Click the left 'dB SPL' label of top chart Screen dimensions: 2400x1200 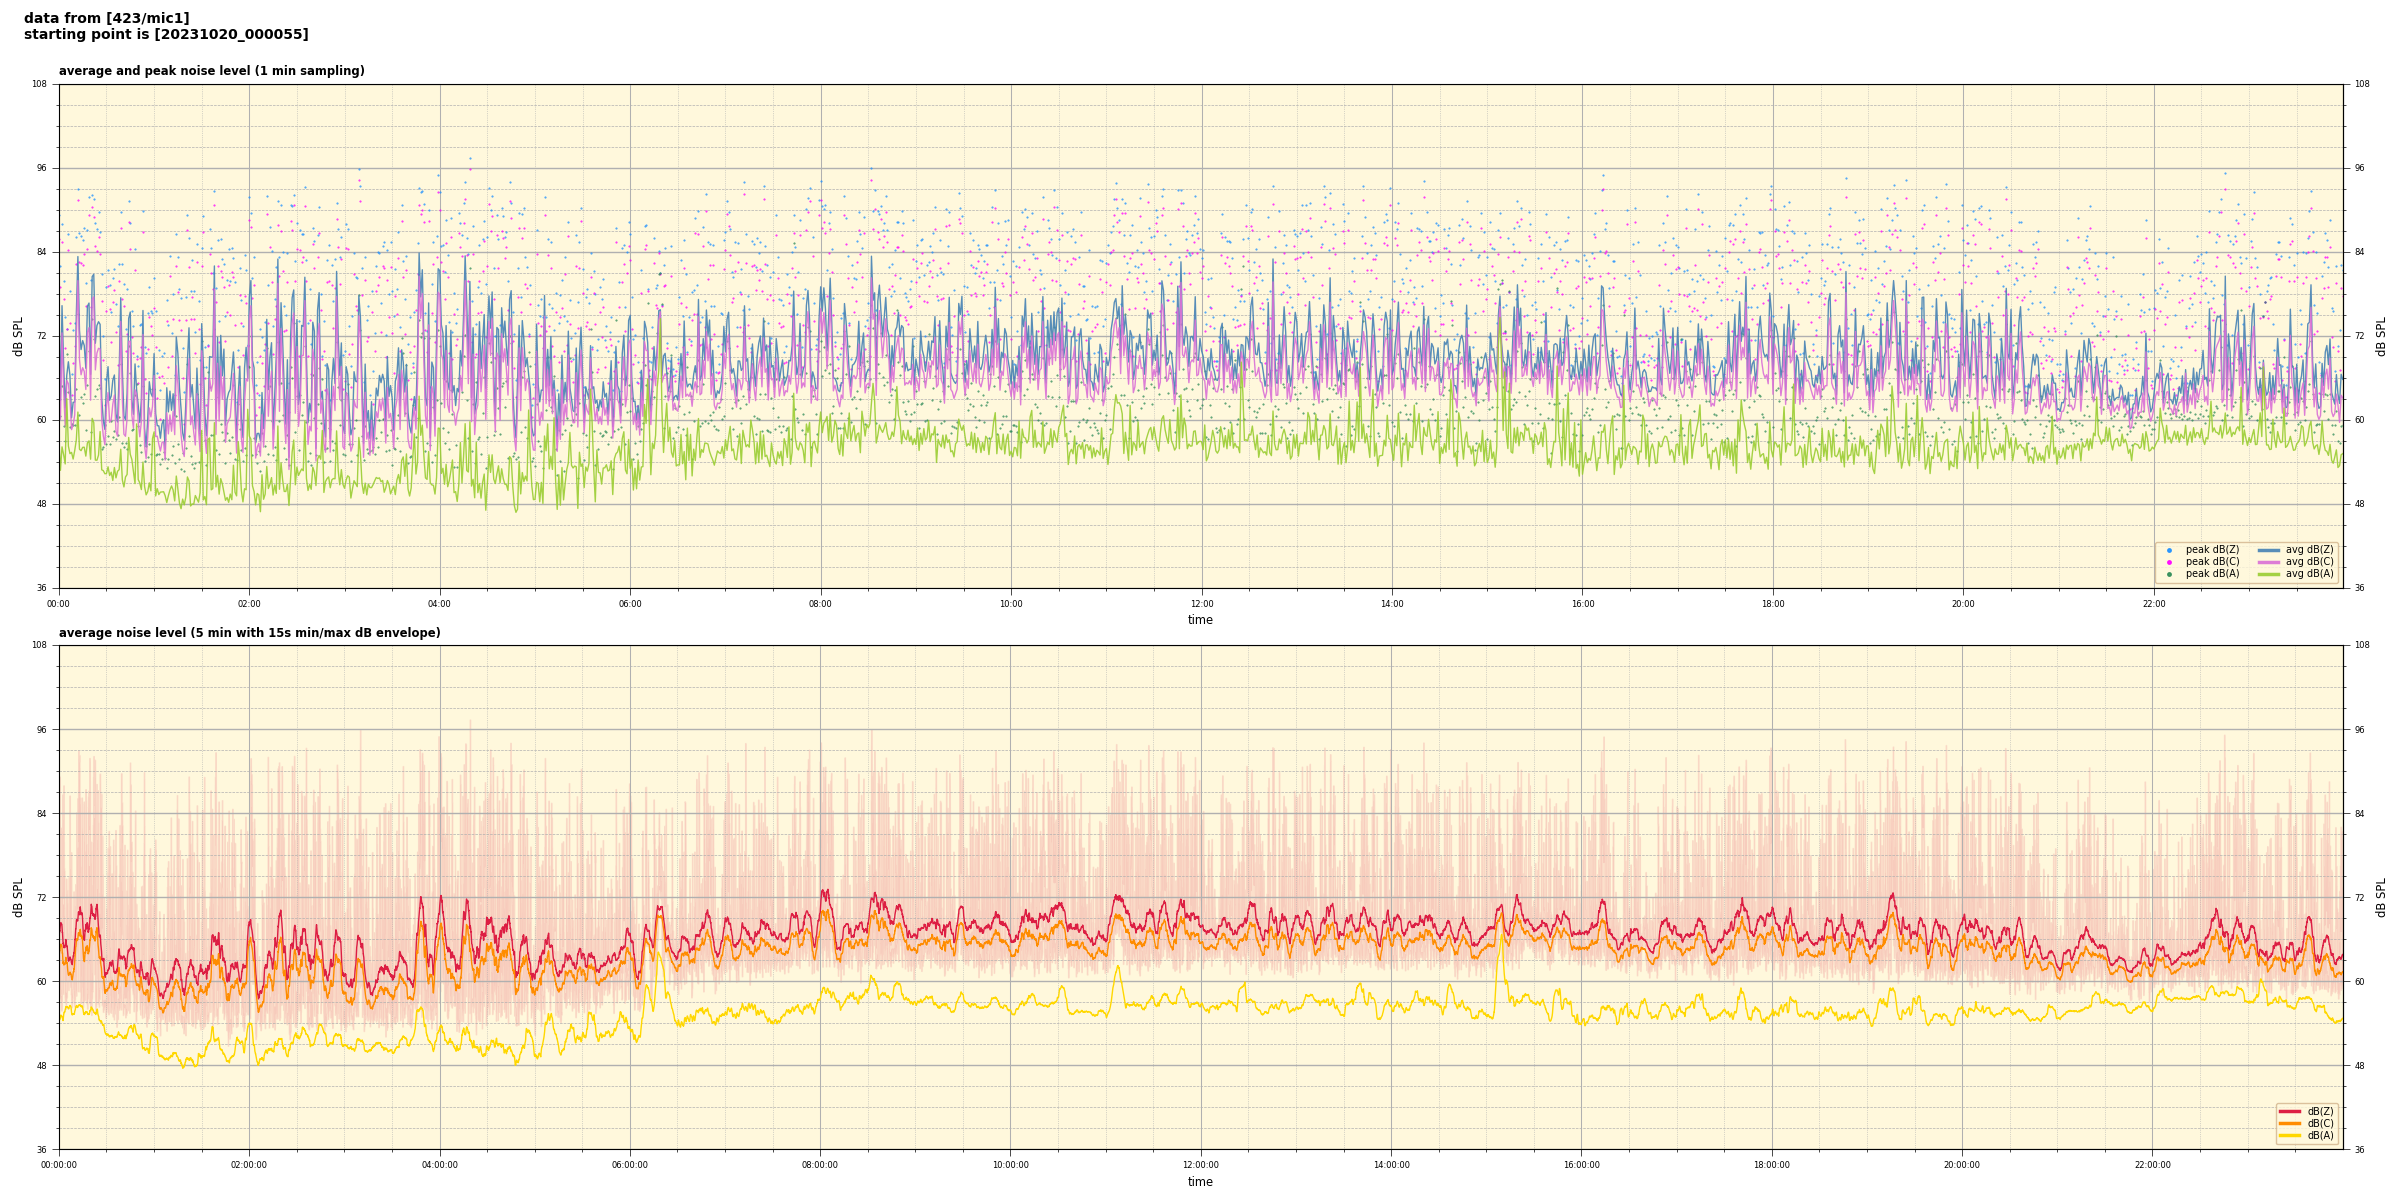coord(18,336)
